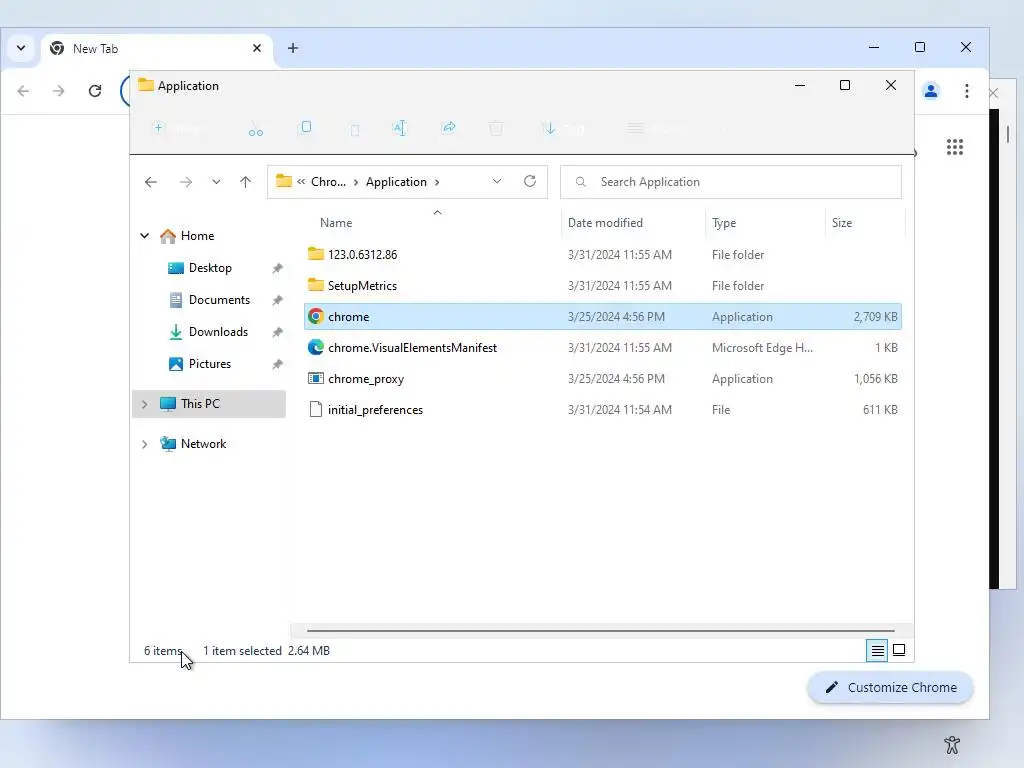Collapse the Home tree node
Viewport: 1024px width, 768px height.
click(x=144, y=236)
